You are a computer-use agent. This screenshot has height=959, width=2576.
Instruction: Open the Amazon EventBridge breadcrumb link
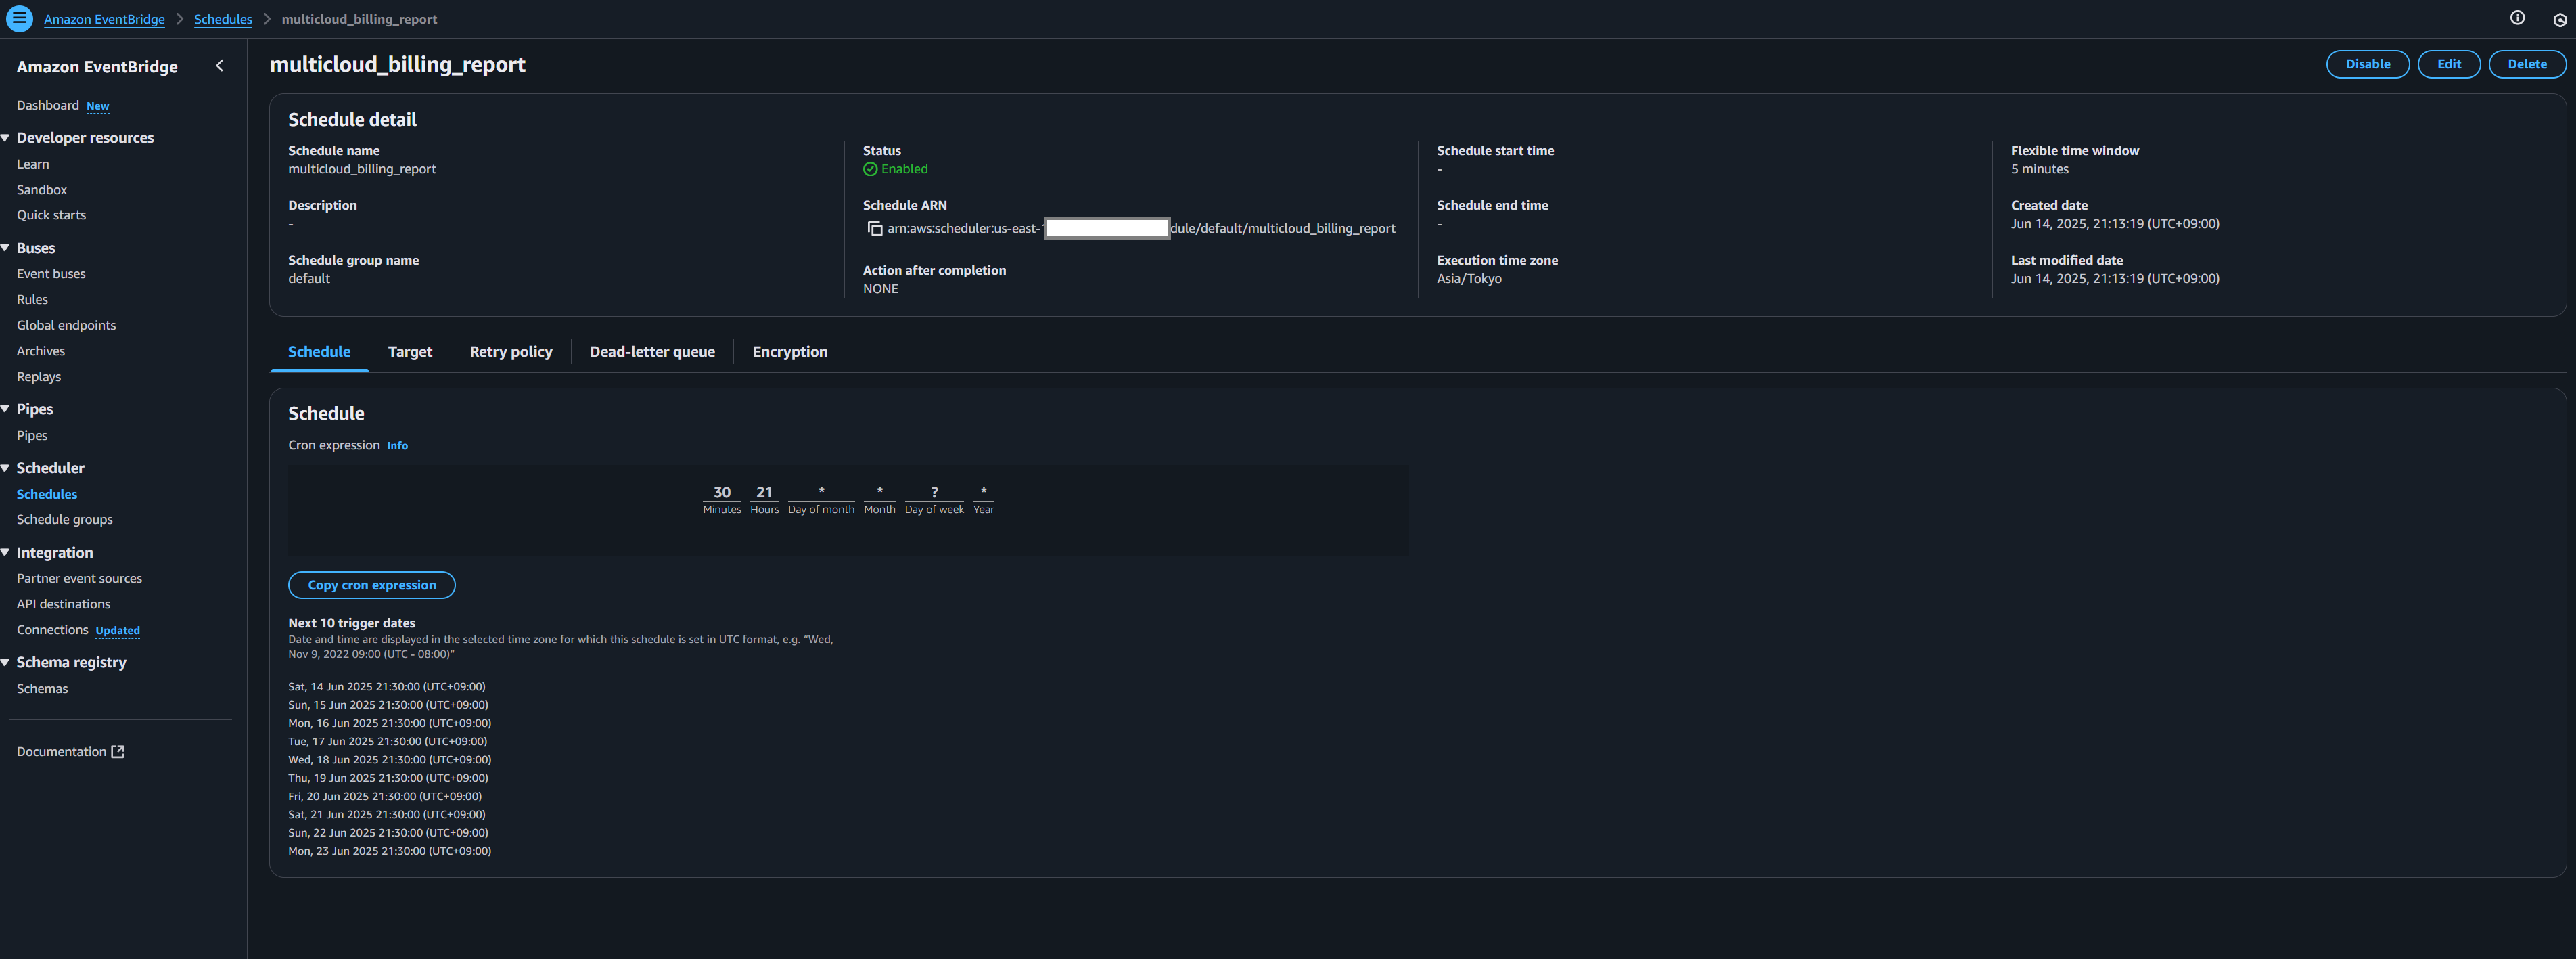(104, 19)
